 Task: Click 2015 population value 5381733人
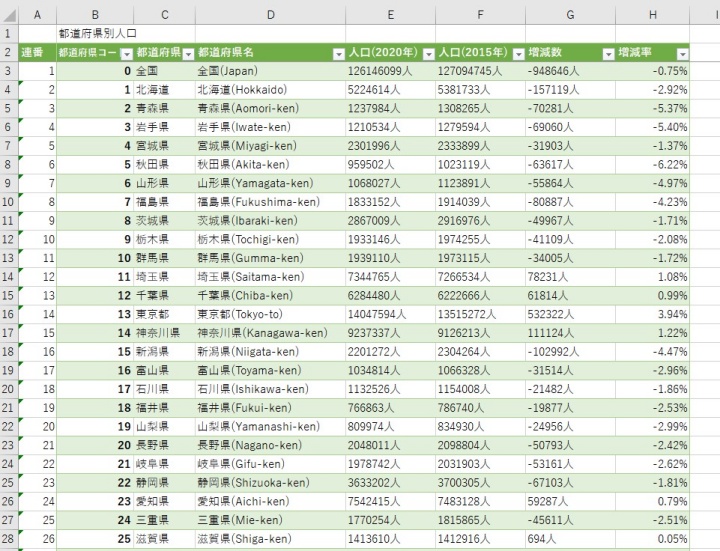480,90
